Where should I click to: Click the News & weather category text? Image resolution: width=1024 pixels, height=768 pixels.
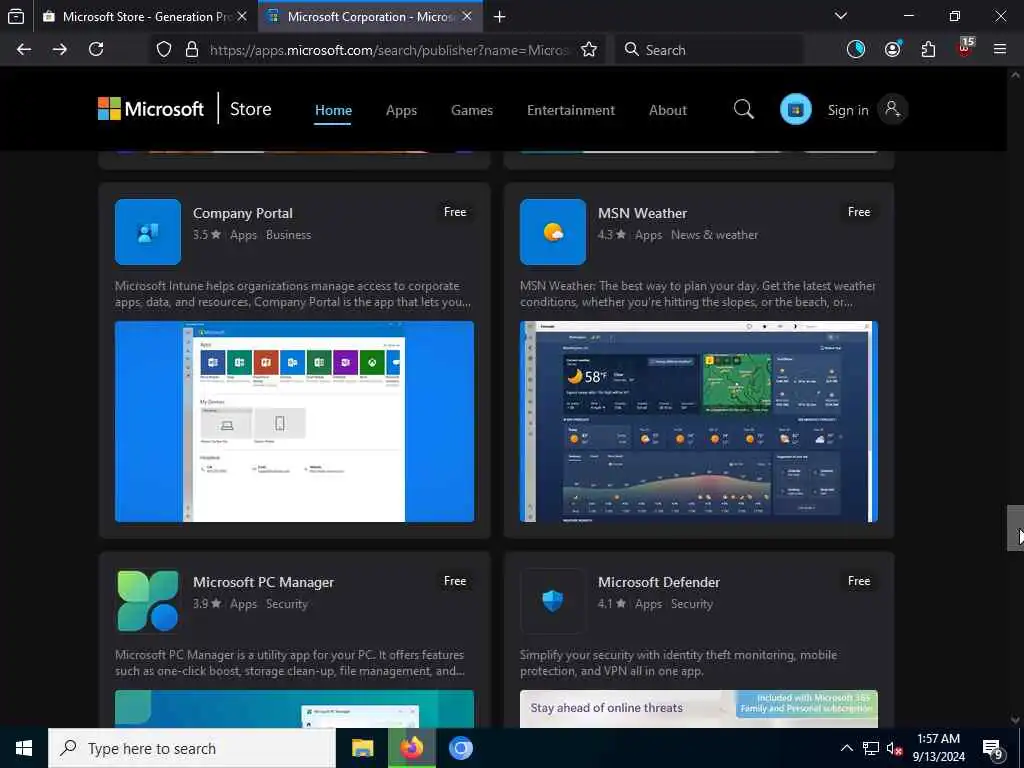point(714,235)
